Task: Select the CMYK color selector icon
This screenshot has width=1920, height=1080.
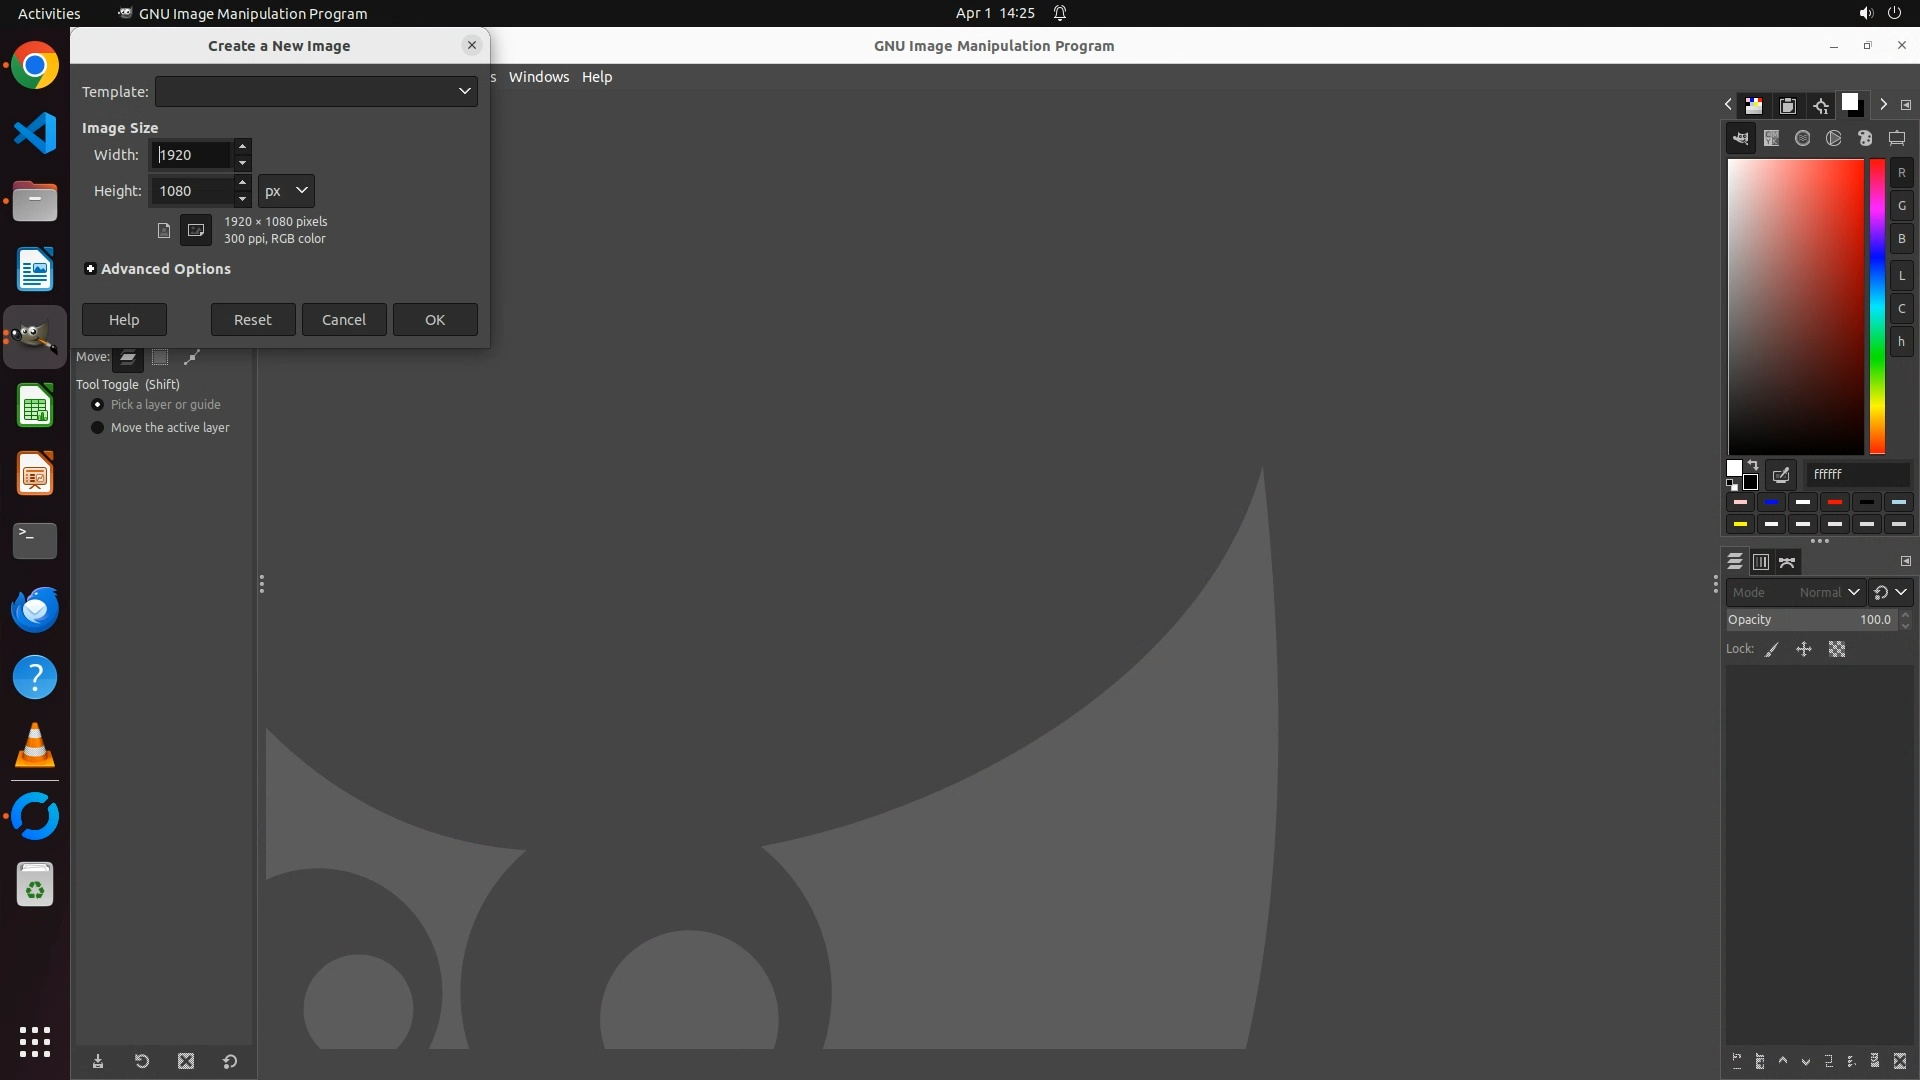Action: 1772,139
